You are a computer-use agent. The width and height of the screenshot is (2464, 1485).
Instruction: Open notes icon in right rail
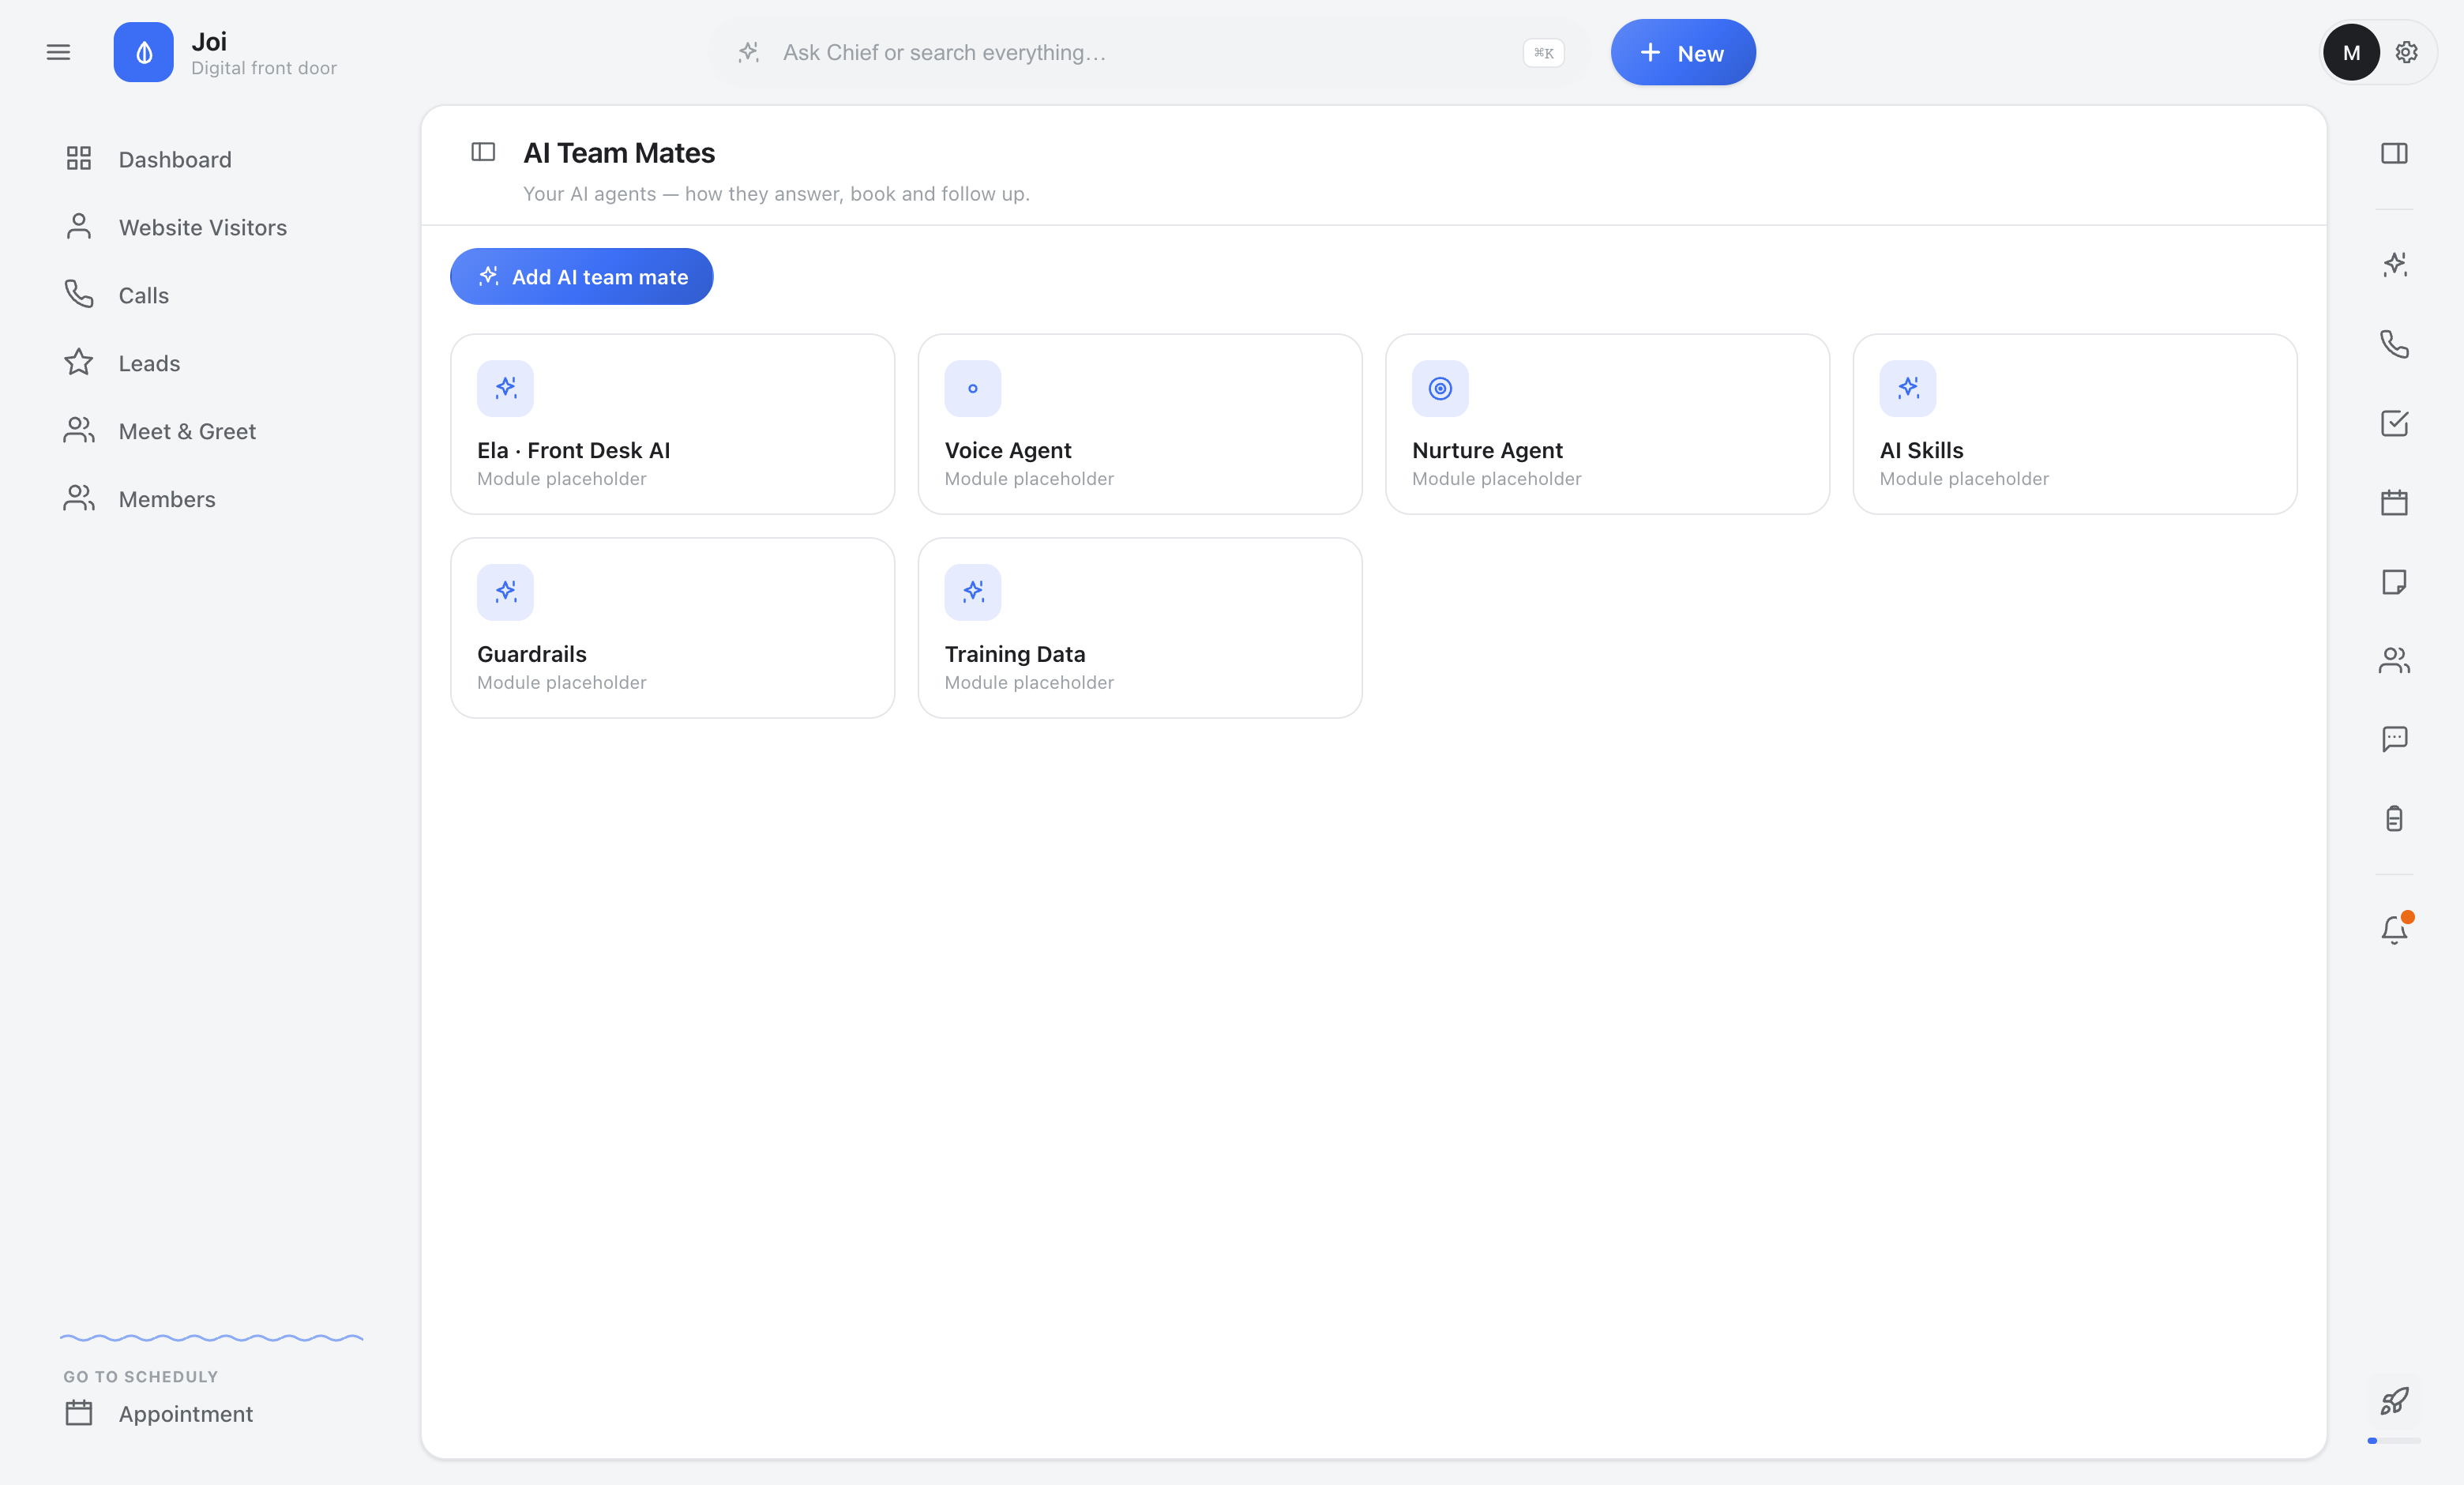(2394, 582)
